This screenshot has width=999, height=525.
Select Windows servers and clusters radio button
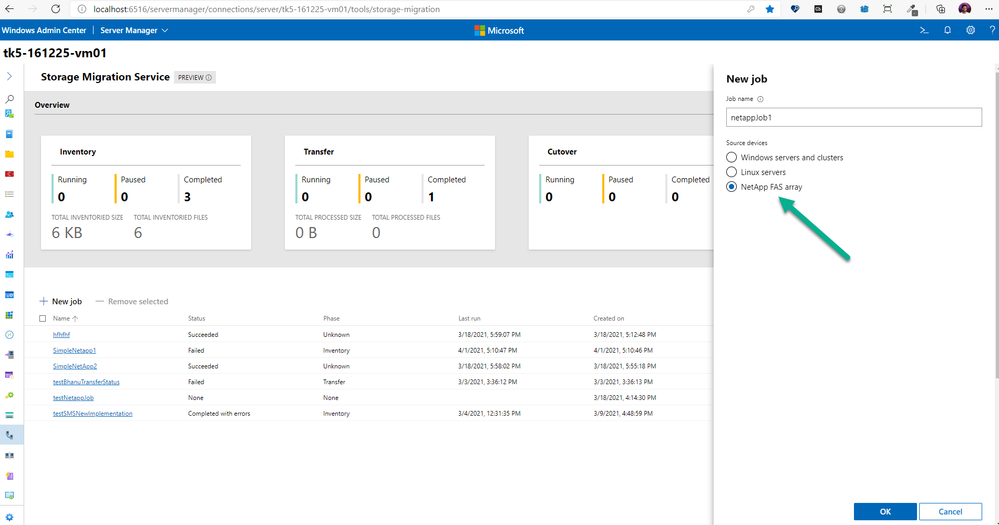(x=731, y=157)
